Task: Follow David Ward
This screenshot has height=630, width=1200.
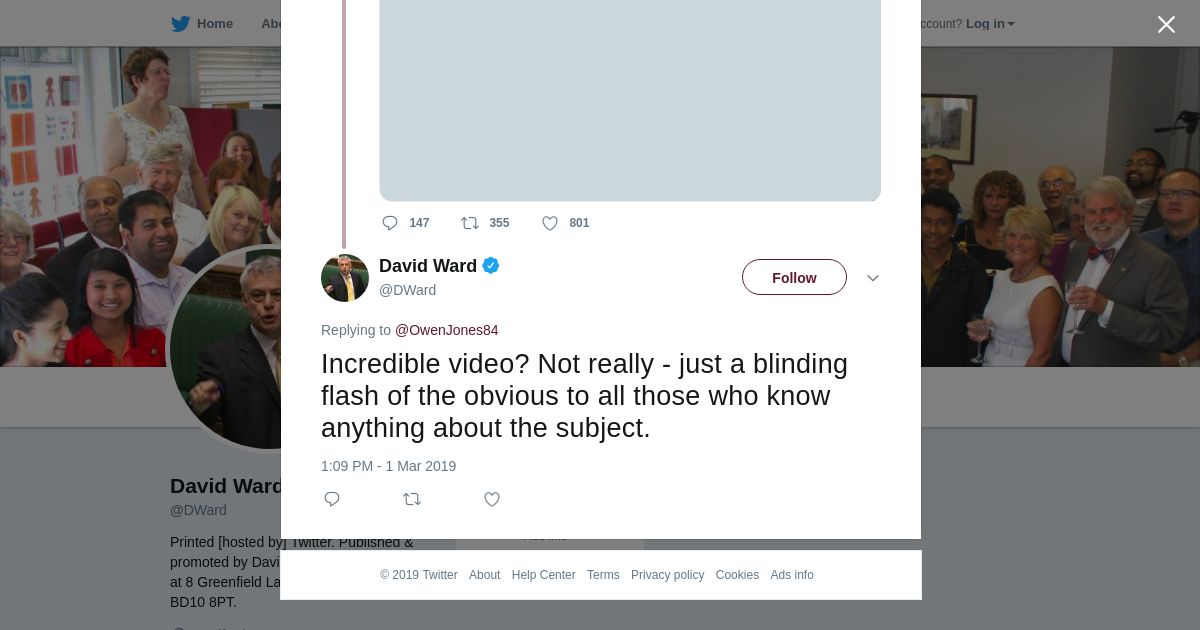Action: click(794, 278)
